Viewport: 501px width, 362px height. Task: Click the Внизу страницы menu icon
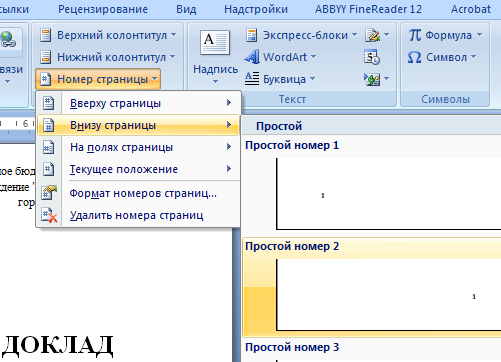coord(49,125)
